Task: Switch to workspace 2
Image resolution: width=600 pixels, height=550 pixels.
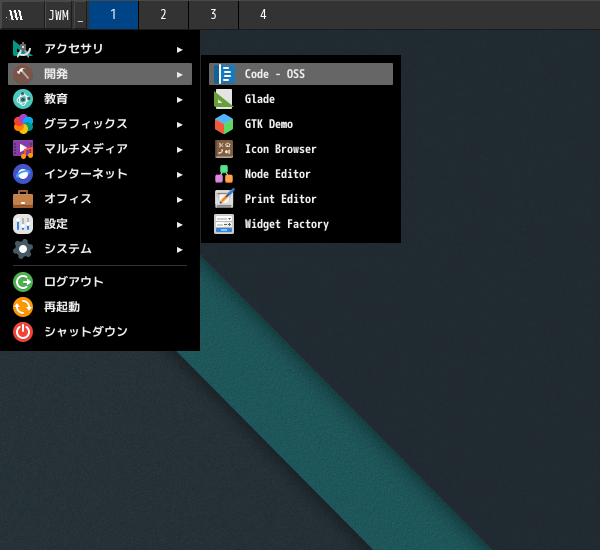Action: 163,15
